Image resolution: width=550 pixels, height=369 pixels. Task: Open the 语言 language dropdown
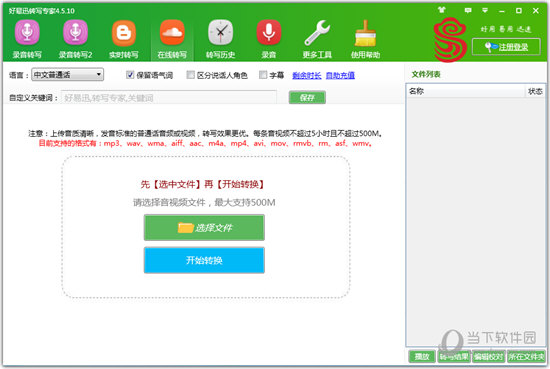pos(67,74)
